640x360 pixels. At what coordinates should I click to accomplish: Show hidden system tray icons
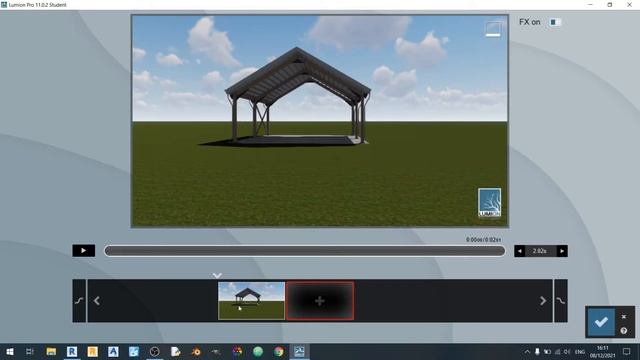click(527, 351)
